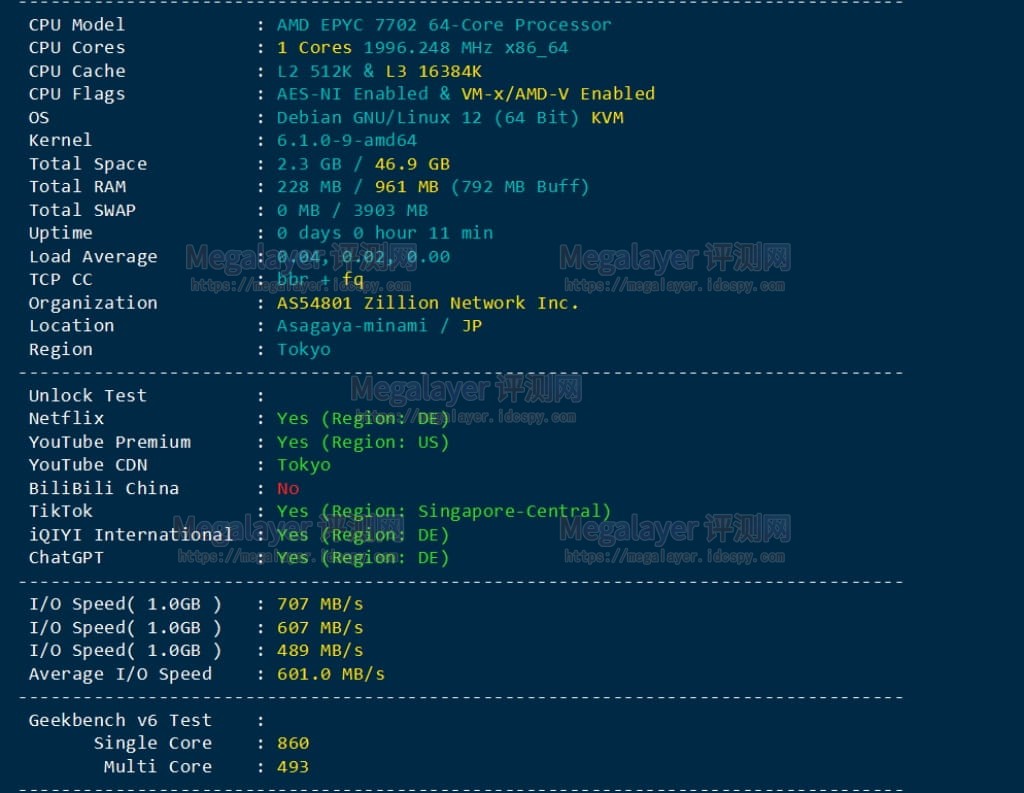
Task: Click the Location Asagaya-minami value
Action: click(x=352, y=326)
